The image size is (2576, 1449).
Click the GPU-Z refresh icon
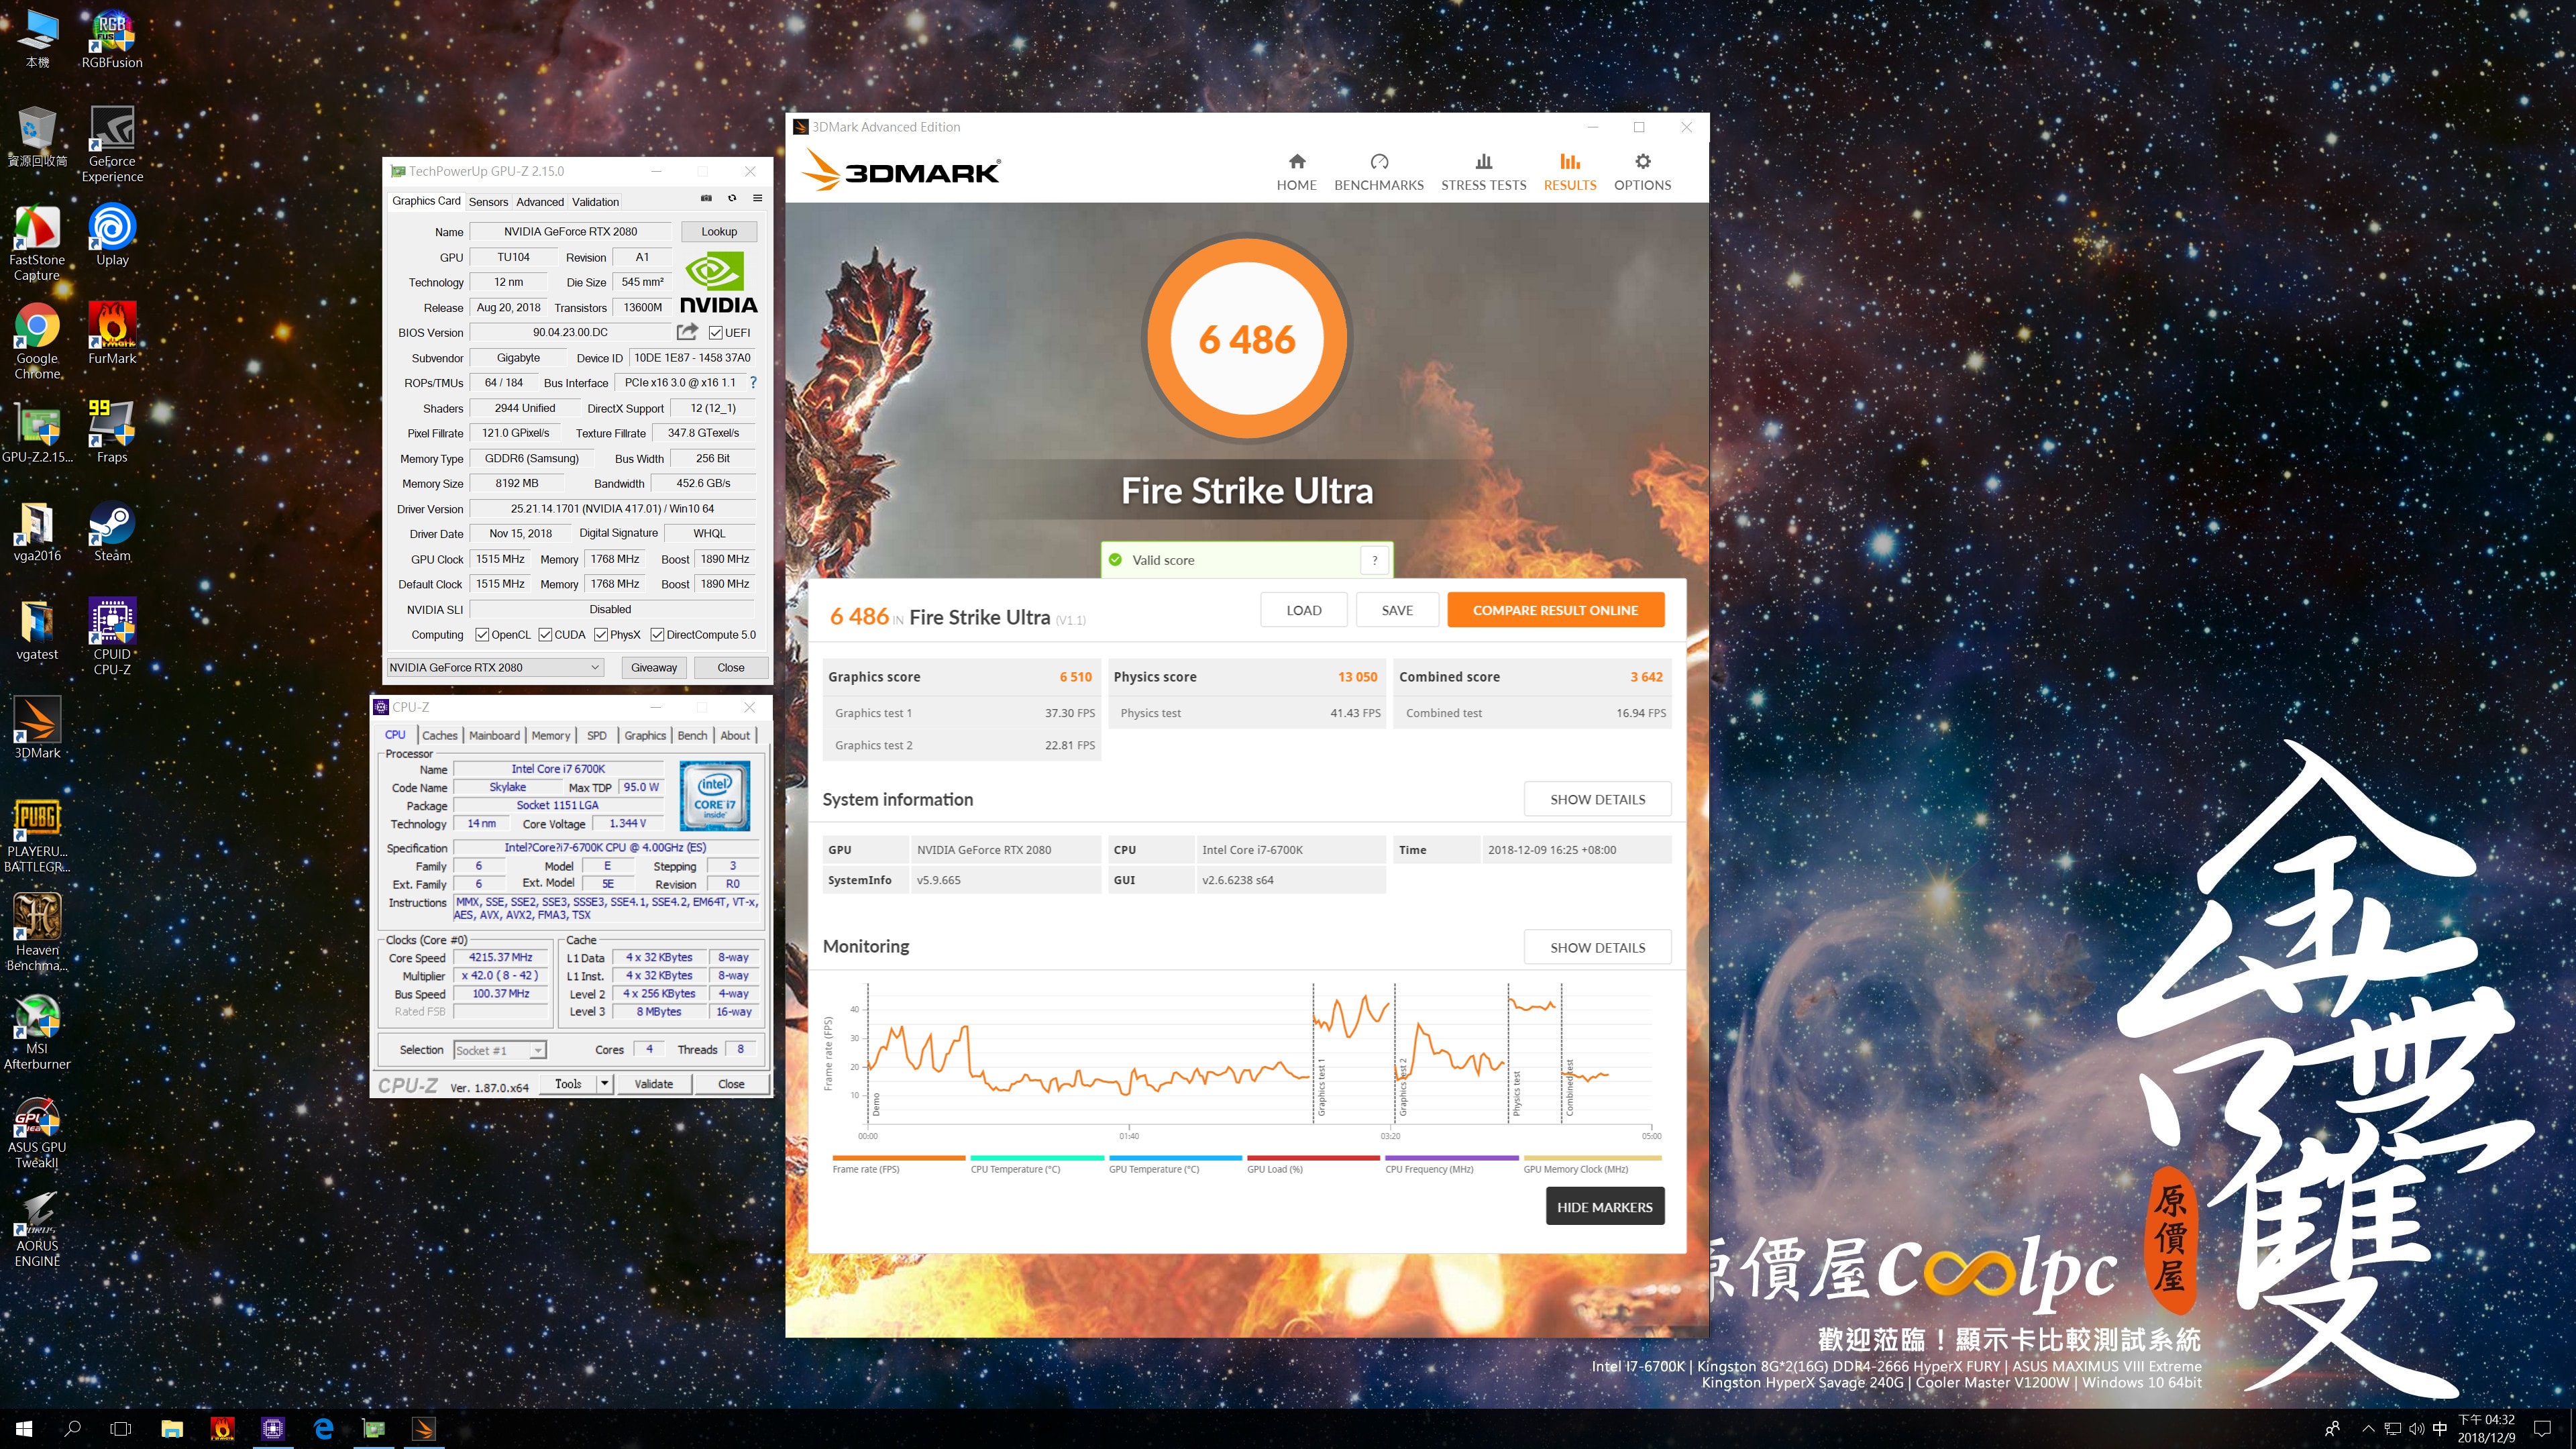coord(732,198)
